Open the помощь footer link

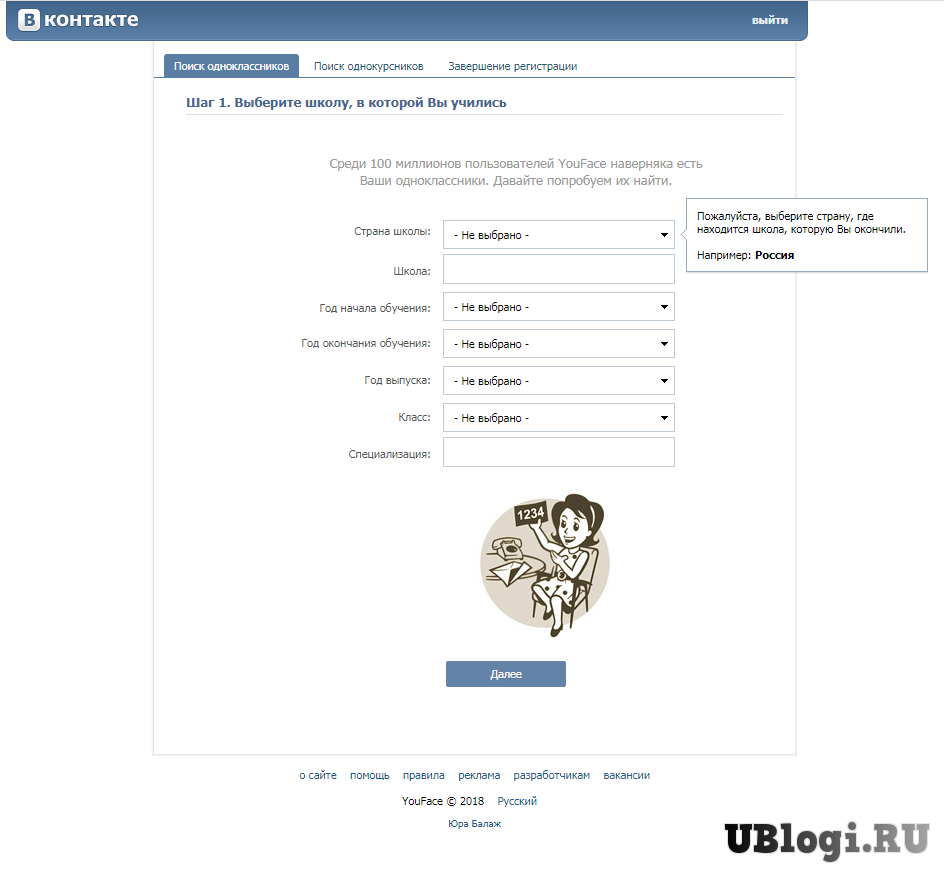click(370, 775)
